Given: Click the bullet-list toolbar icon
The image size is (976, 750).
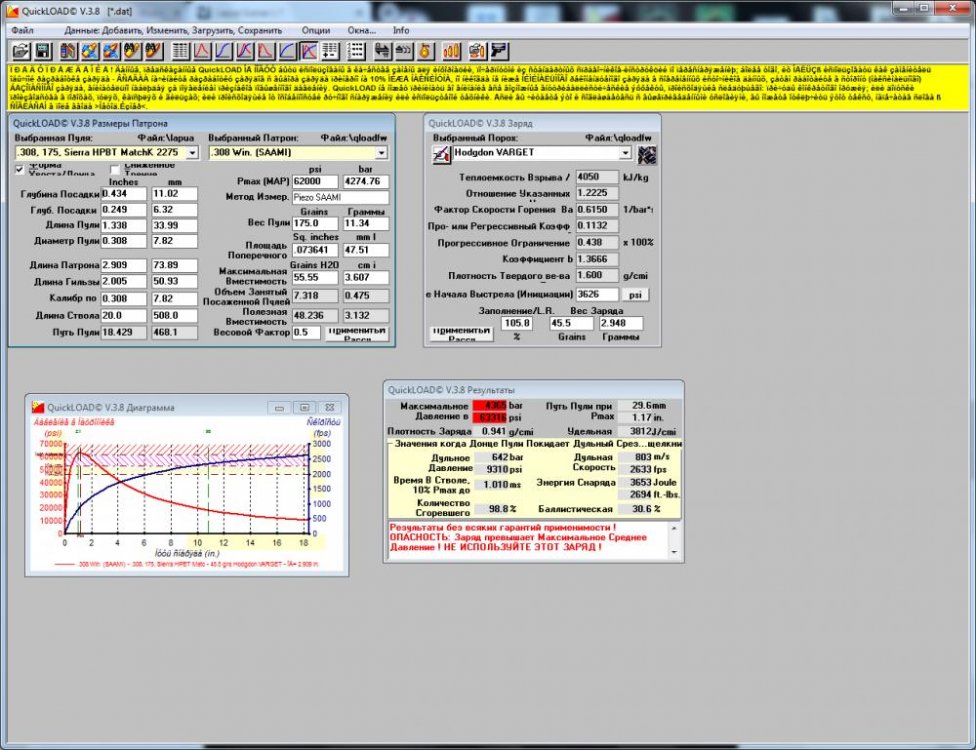Looking at the screenshot, I should [x=355, y=50].
